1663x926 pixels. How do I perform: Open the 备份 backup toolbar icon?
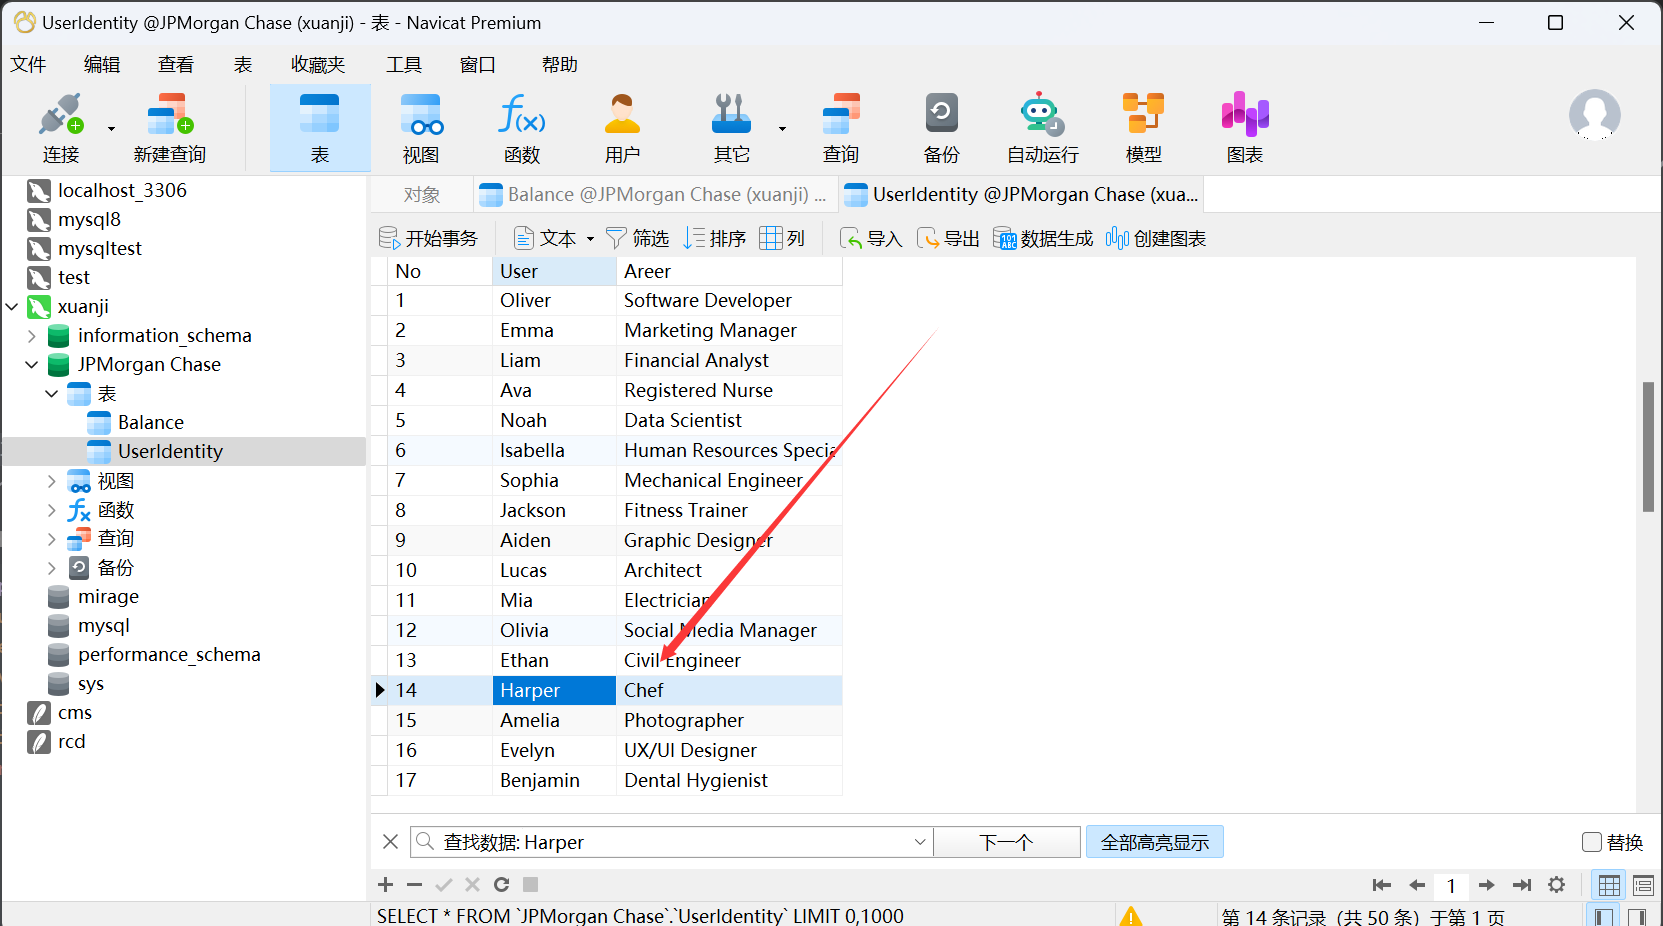[941, 128]
